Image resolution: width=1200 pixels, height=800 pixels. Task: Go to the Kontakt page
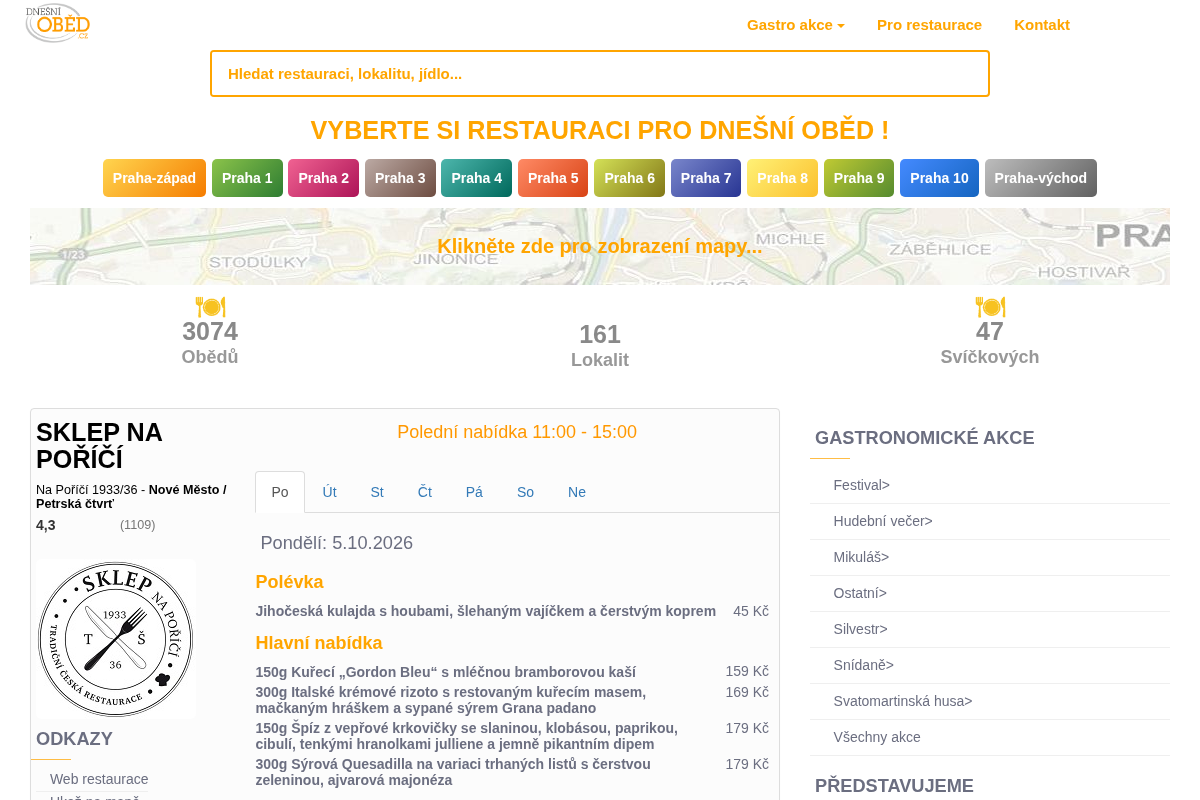(x=1042, y=25)
